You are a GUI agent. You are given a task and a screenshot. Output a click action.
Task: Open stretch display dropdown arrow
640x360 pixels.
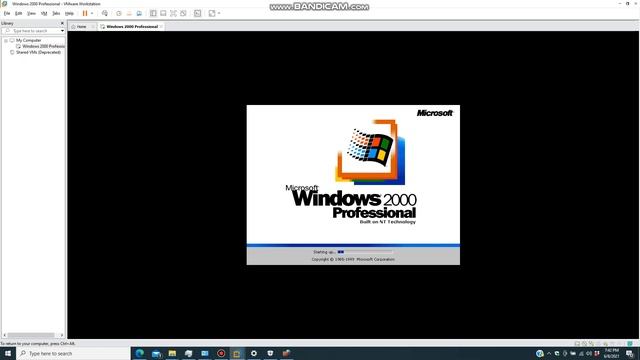tap(219, 13)
